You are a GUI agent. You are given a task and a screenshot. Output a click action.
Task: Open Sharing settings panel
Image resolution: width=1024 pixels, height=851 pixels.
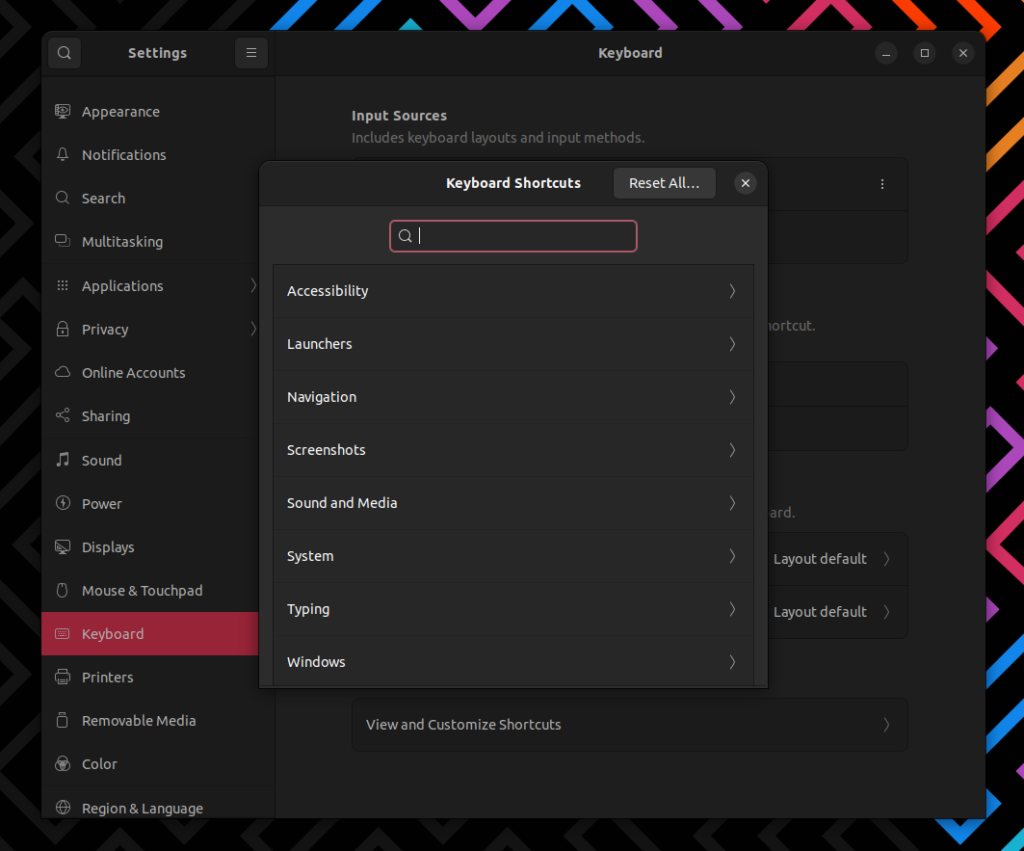point(150,416)
